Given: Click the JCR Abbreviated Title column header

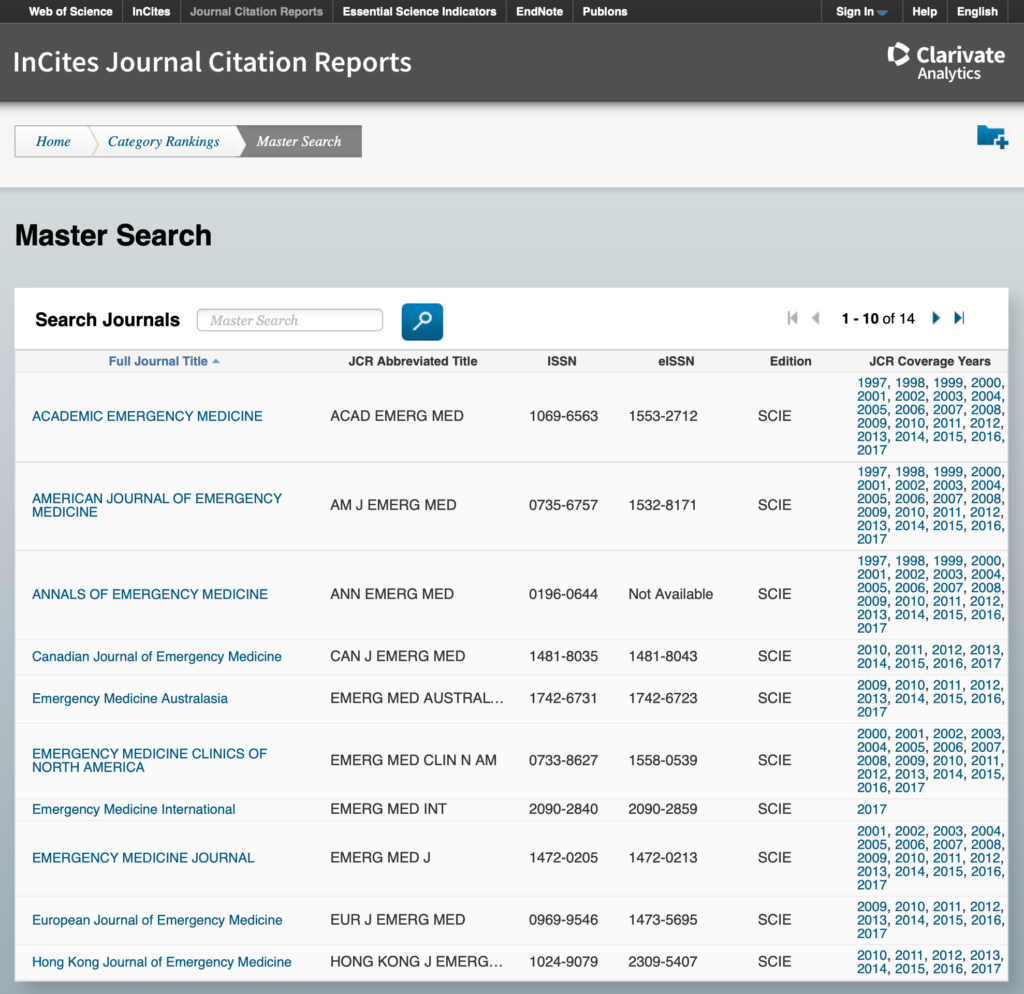Looking at the screenshot, I should 413,361.
